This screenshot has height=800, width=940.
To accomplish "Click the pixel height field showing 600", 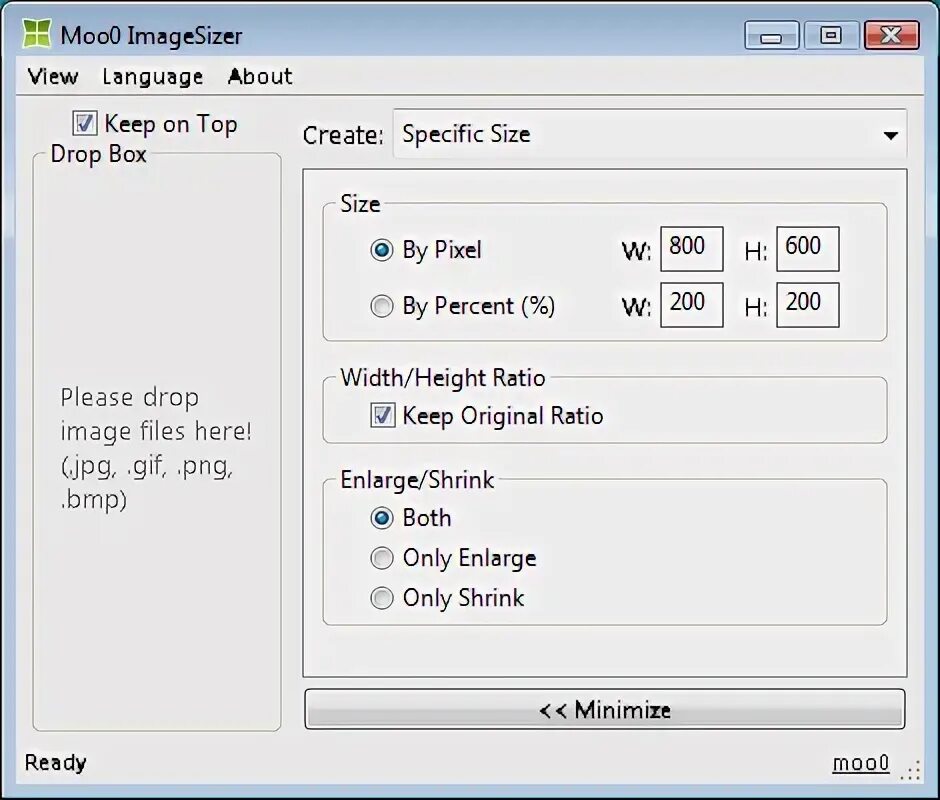I will coord(808,249).
